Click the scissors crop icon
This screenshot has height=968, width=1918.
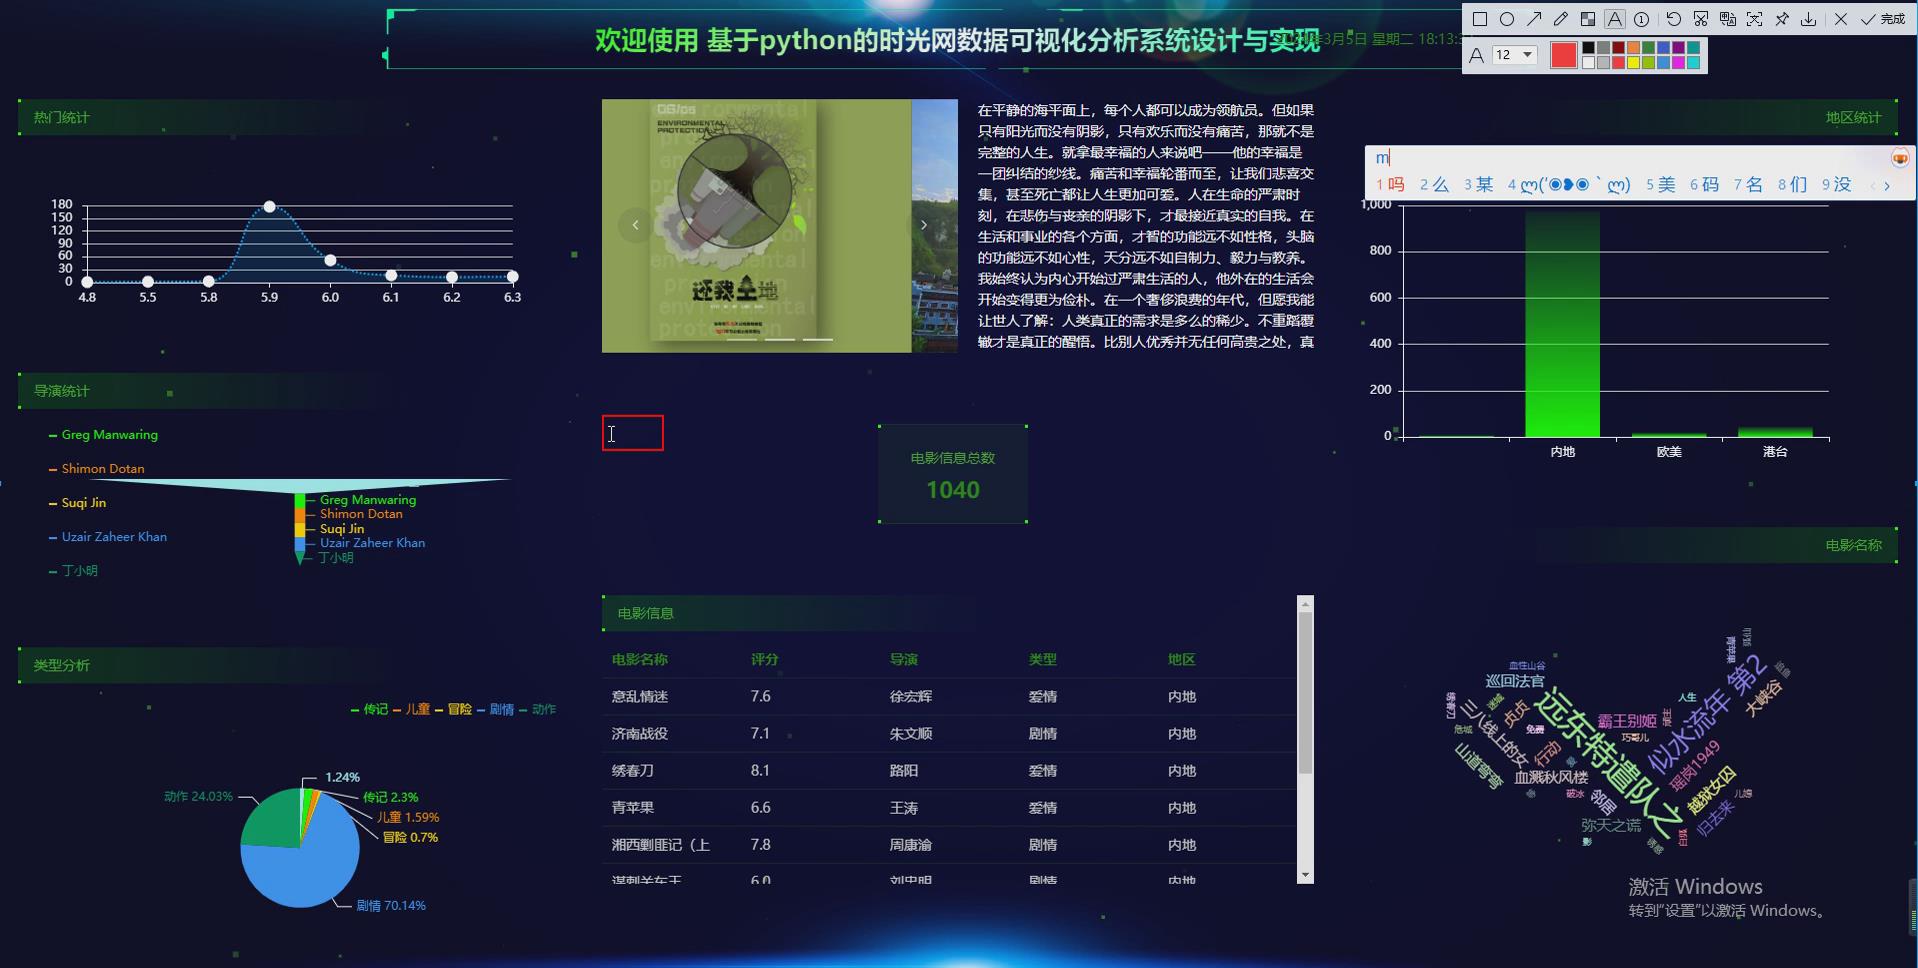[1701, 20]
